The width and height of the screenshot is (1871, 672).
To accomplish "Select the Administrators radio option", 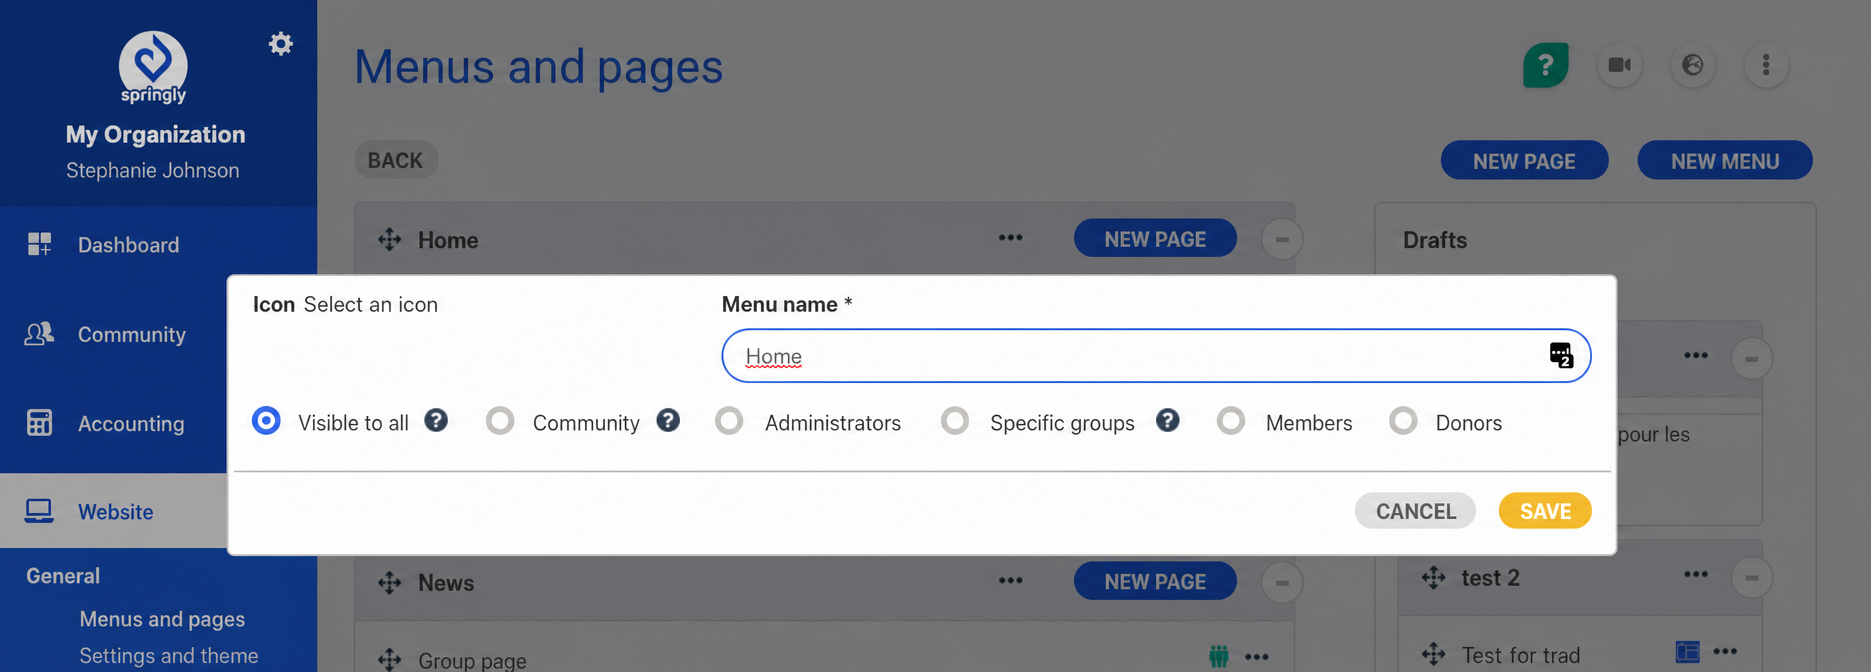I will click(729, 421).
